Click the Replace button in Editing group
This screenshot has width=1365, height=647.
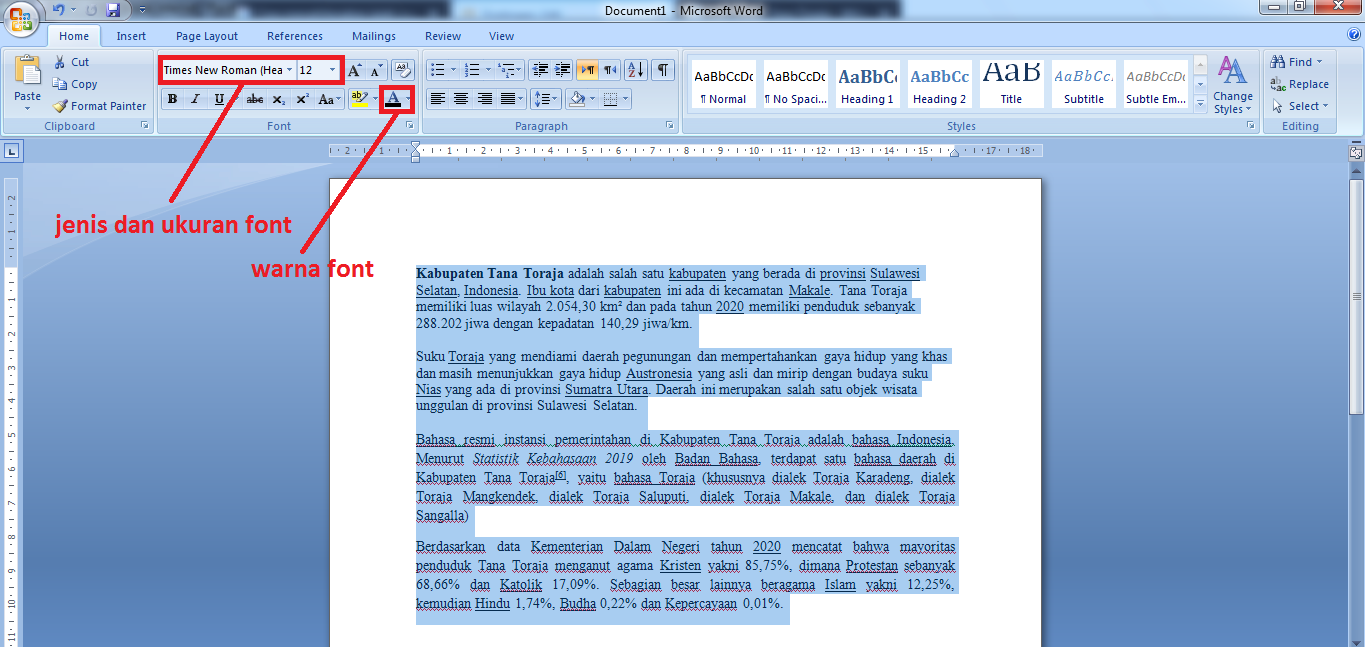(x=1299, y=84)
